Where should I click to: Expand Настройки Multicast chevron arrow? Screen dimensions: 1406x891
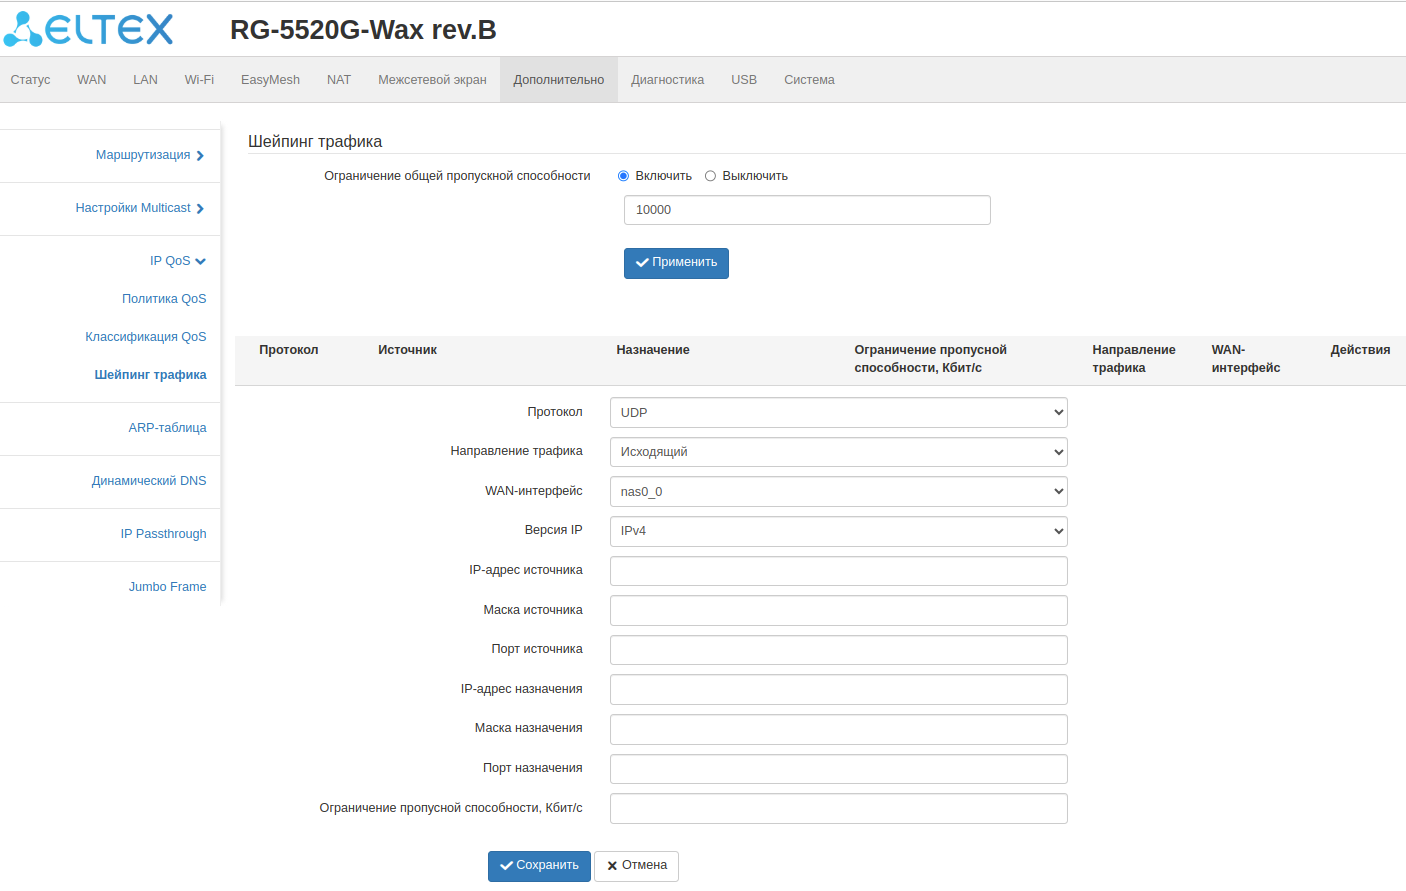tap(200, 209)
